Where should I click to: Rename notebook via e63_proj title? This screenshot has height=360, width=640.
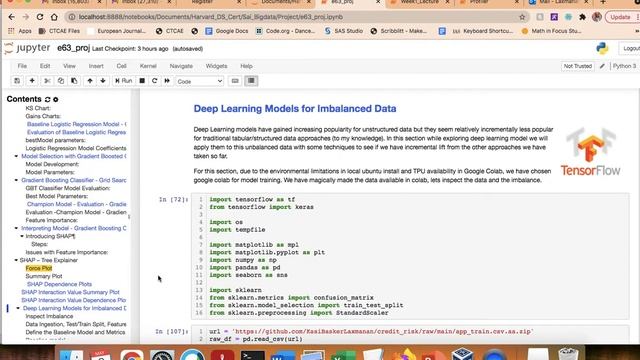[73, 48]
